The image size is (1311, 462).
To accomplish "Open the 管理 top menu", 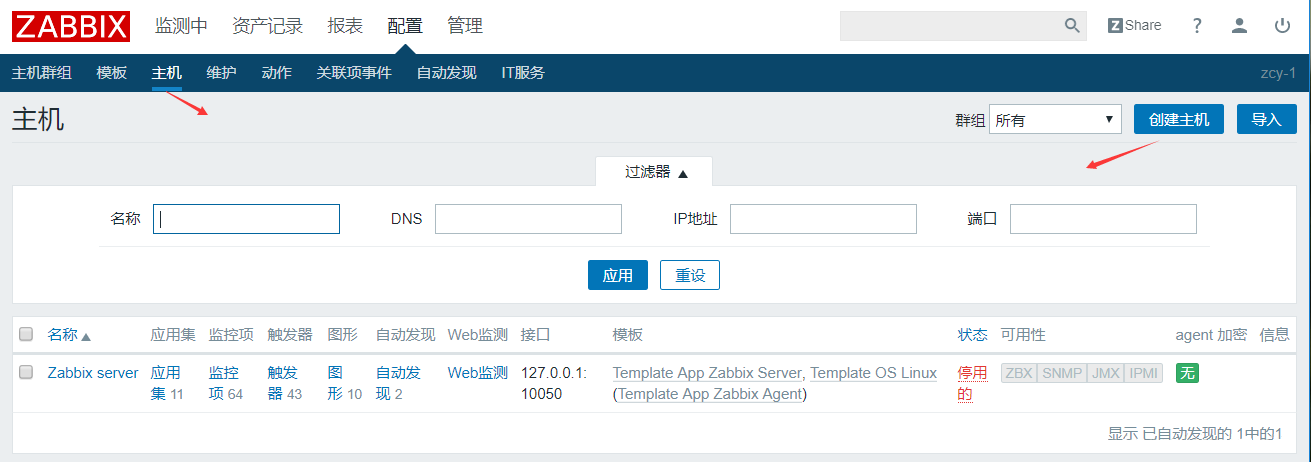I will click(465, 26).
